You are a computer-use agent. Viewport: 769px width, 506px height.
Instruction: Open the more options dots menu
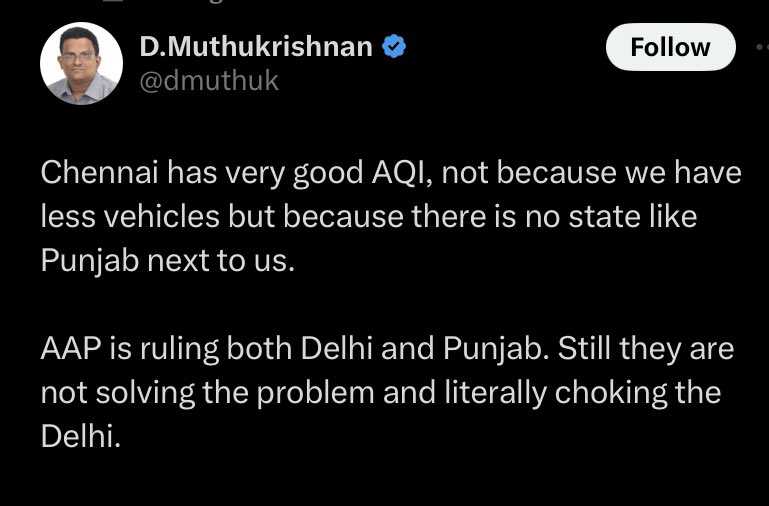pos(762,47)
